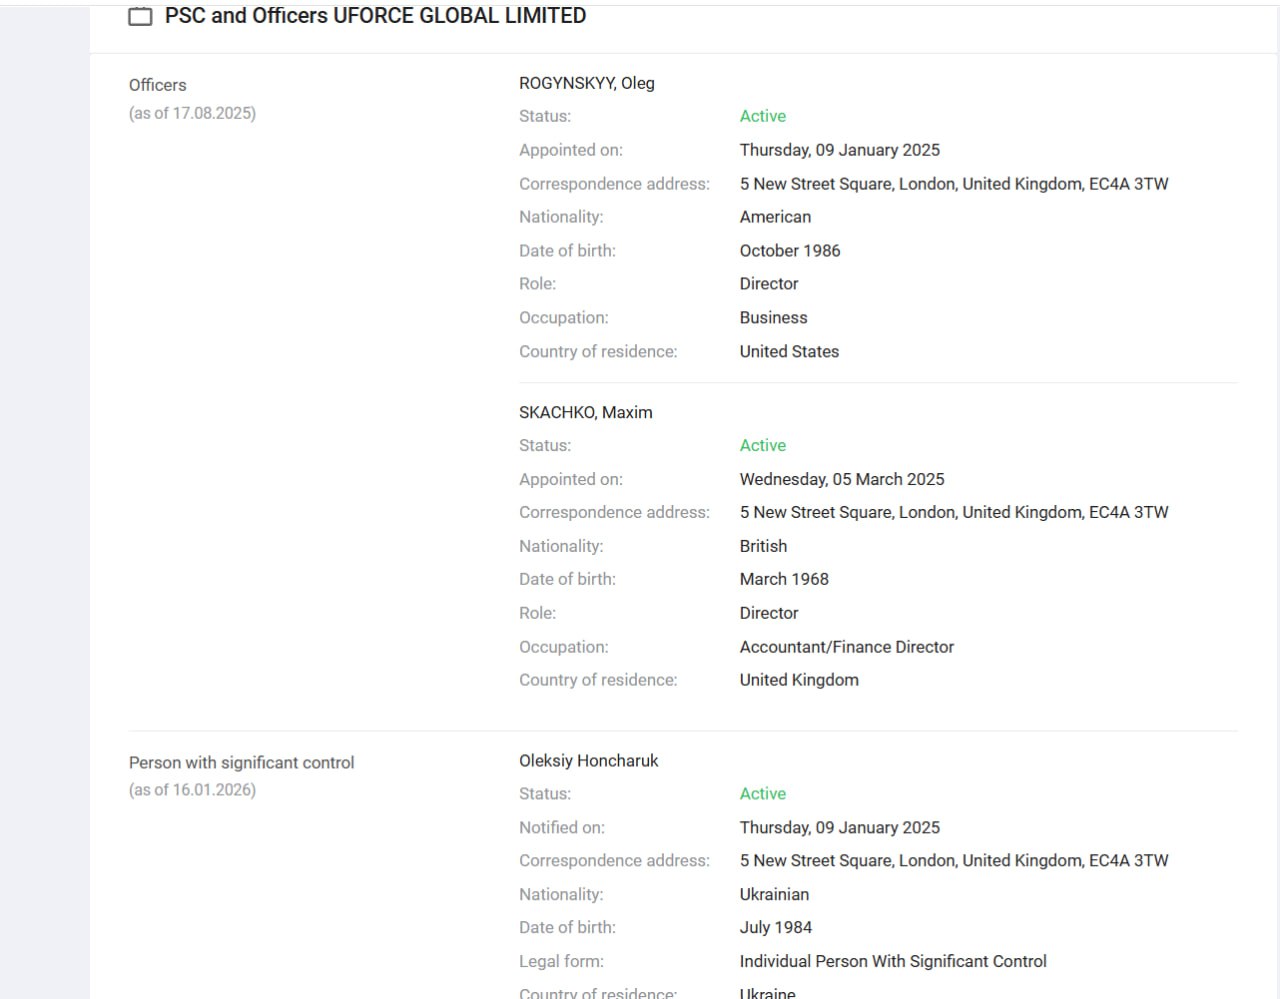Viewport: 1280px width, 999px height.
Task: Select officer name SKACHKO, Maxim
Action: coord(586,412)
